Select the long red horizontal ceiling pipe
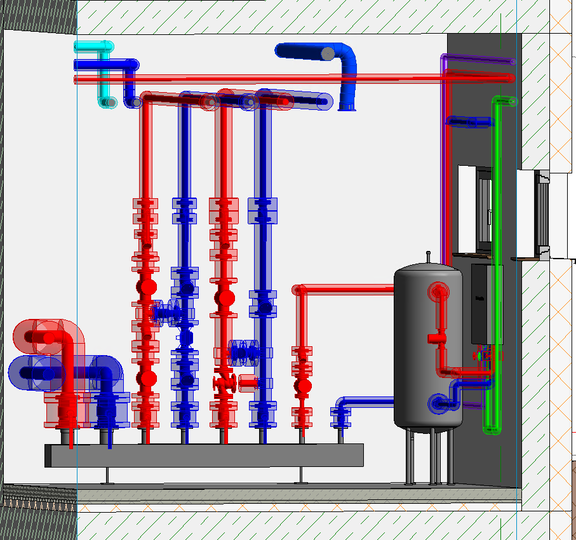This screenshot has height=540, width=576. 294,79
